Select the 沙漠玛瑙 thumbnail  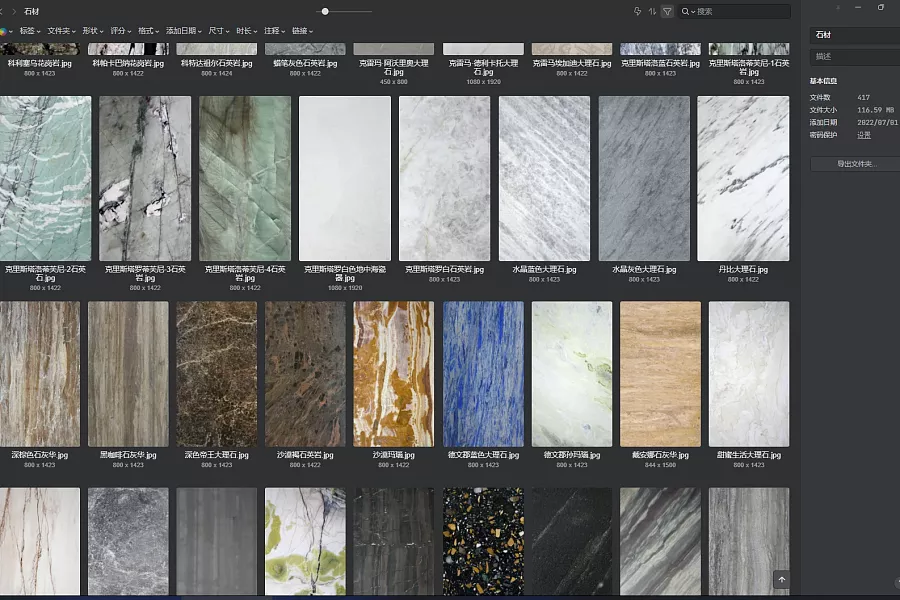coord(394,374)
